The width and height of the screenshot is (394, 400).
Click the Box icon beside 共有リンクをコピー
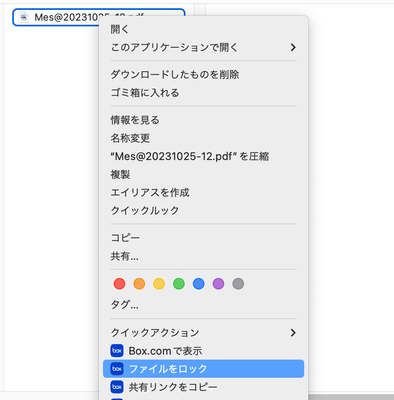coord(117,387)
